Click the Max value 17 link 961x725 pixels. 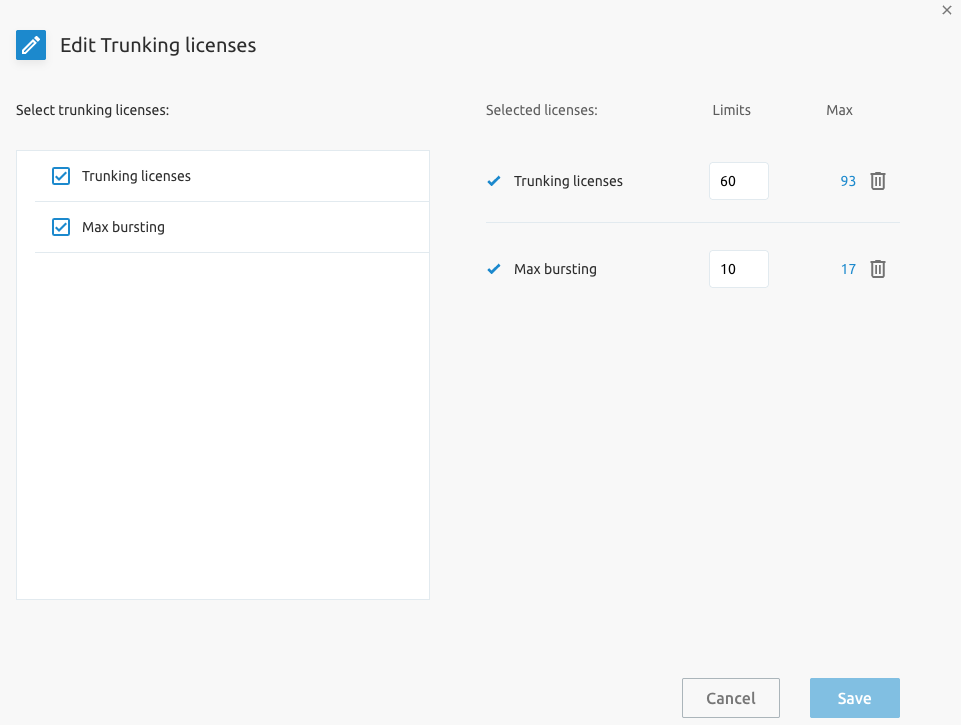tap(848, 269)
